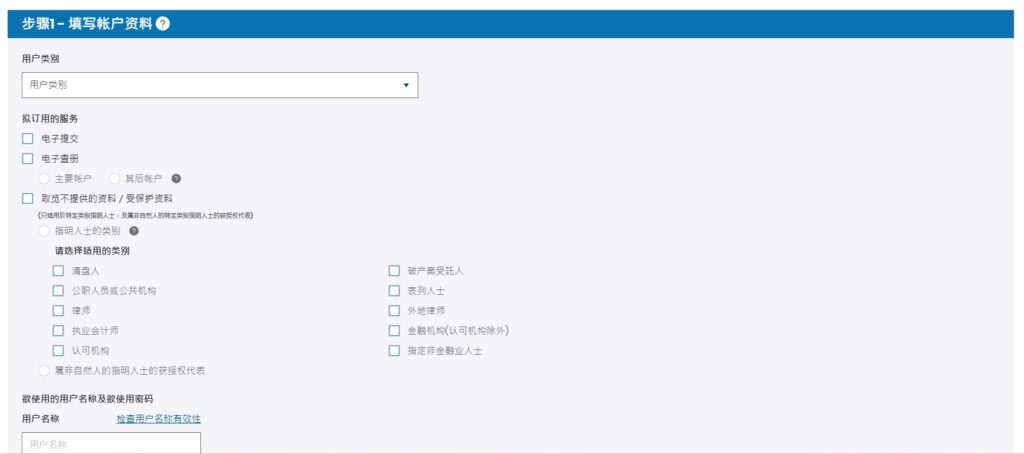Viewport: 1024px width, 454px height.
Task: Tick the 电子提交 checkbox
Action: point(27,138)
